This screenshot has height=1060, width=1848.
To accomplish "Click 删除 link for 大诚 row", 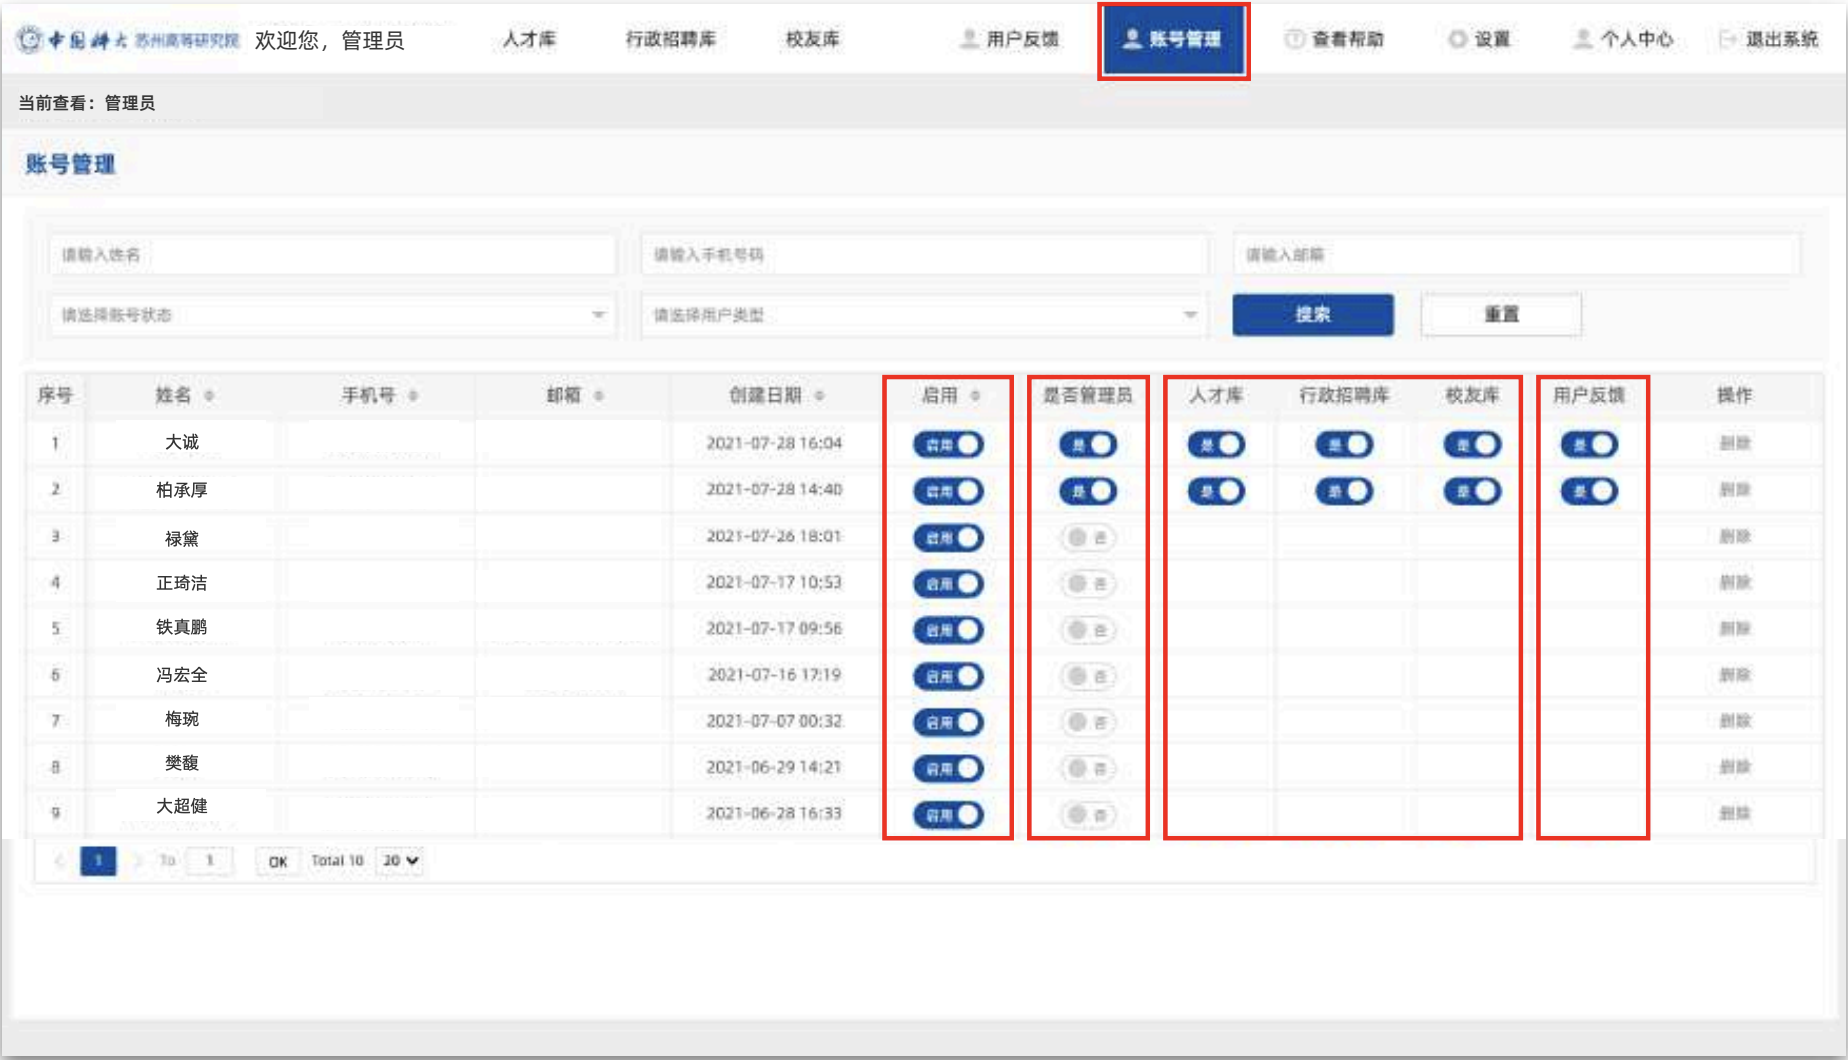I will [x=1734, y=443].
